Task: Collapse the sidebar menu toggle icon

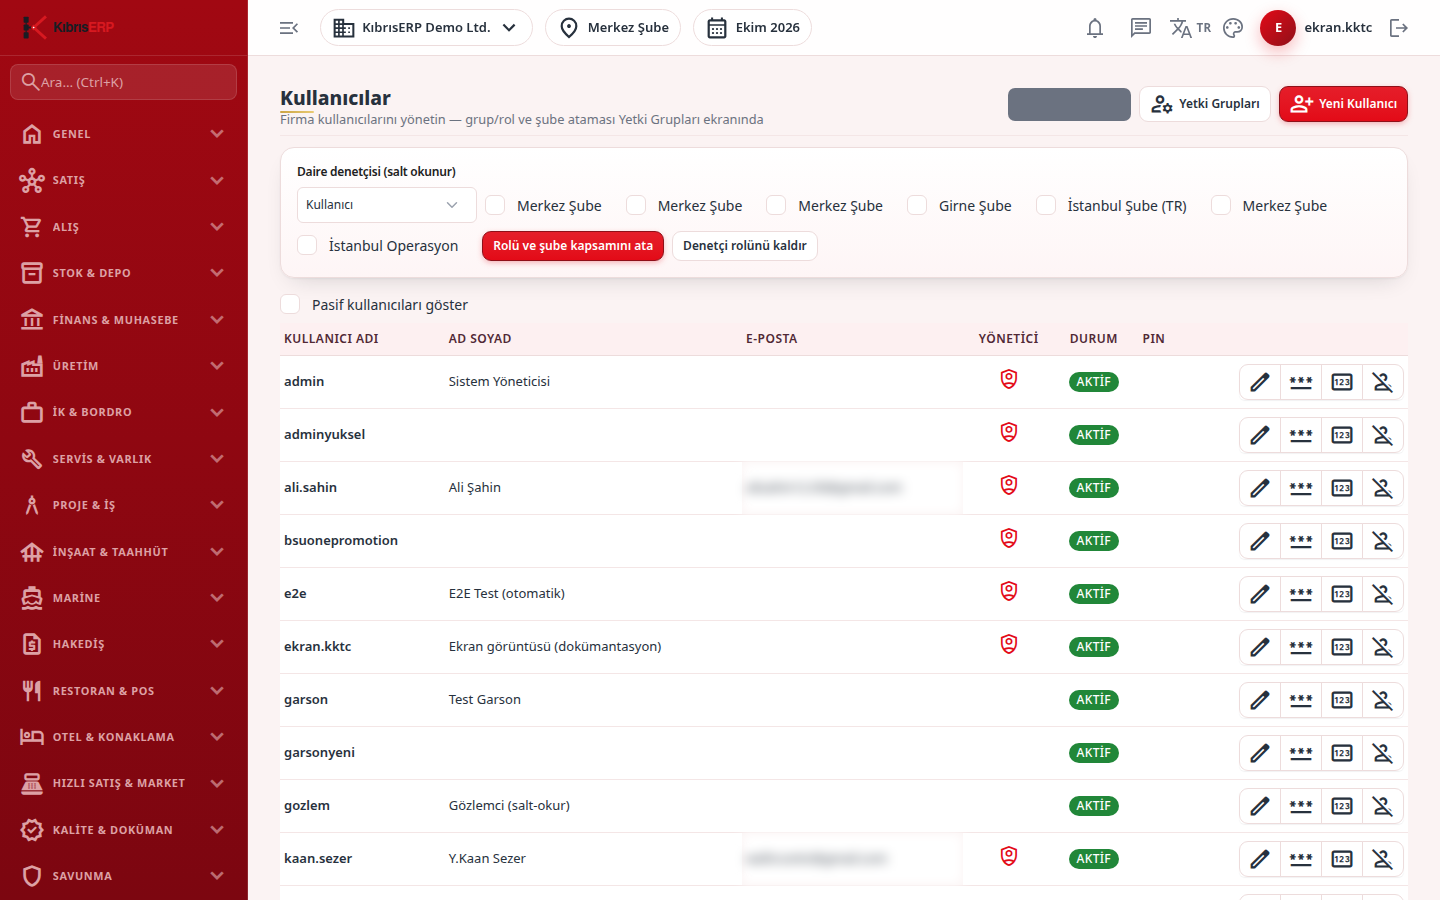Action: coord(289,28)
